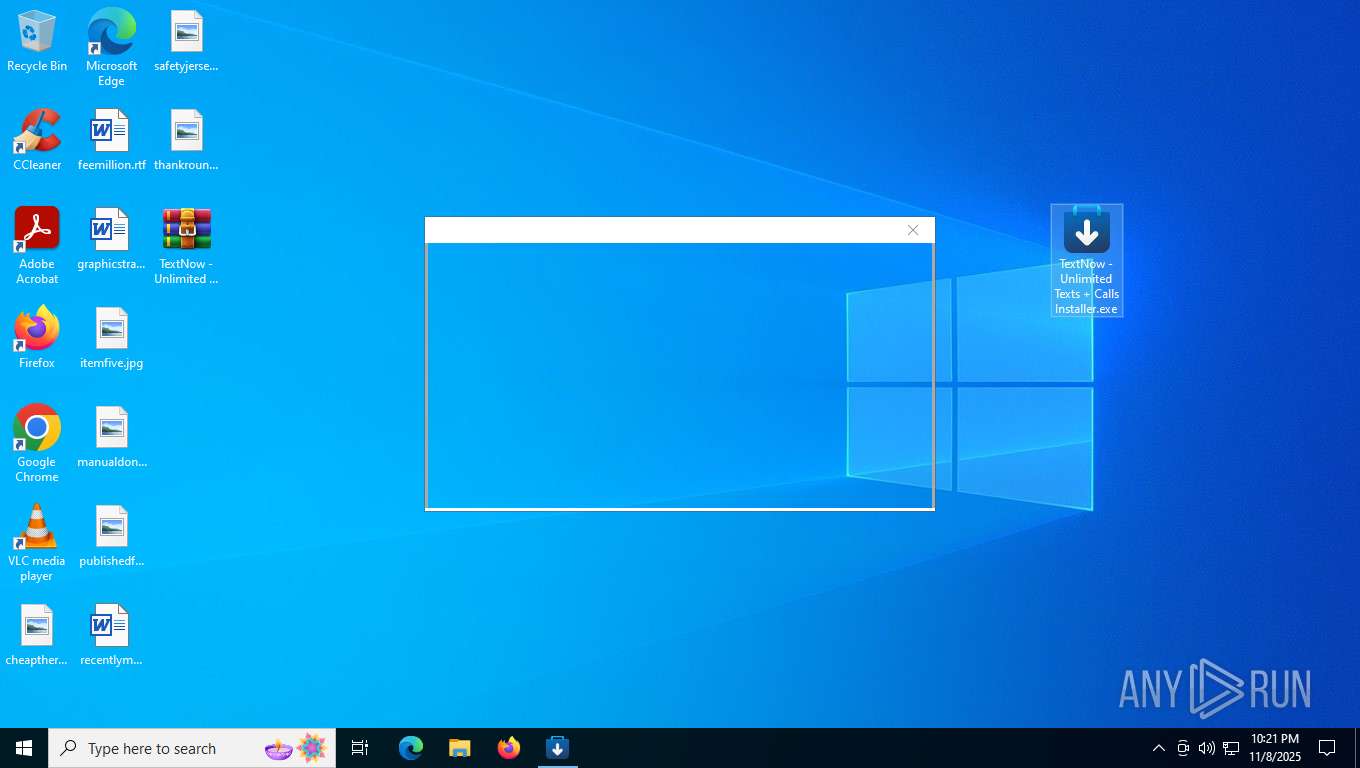
Task: Open the Windows Start menu
Action: [24, 748]
